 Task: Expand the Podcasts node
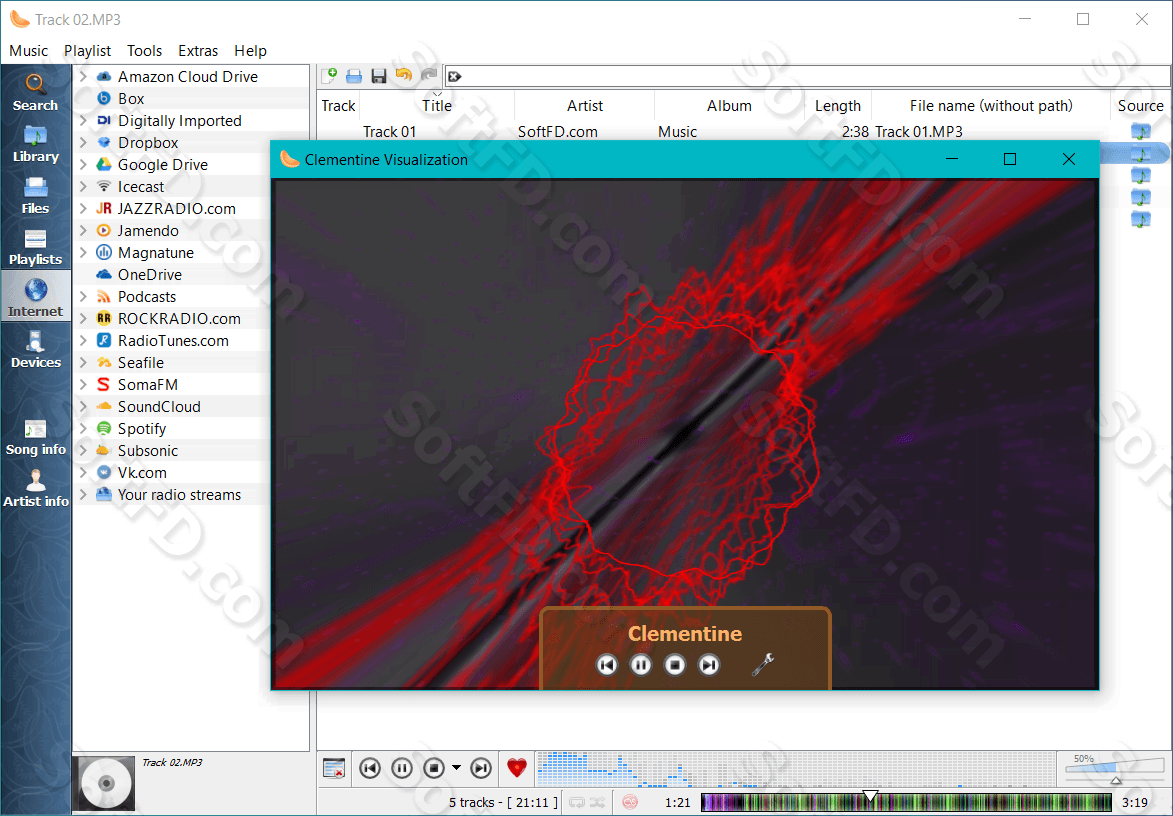pyautogui.click(x=84, y=296)
